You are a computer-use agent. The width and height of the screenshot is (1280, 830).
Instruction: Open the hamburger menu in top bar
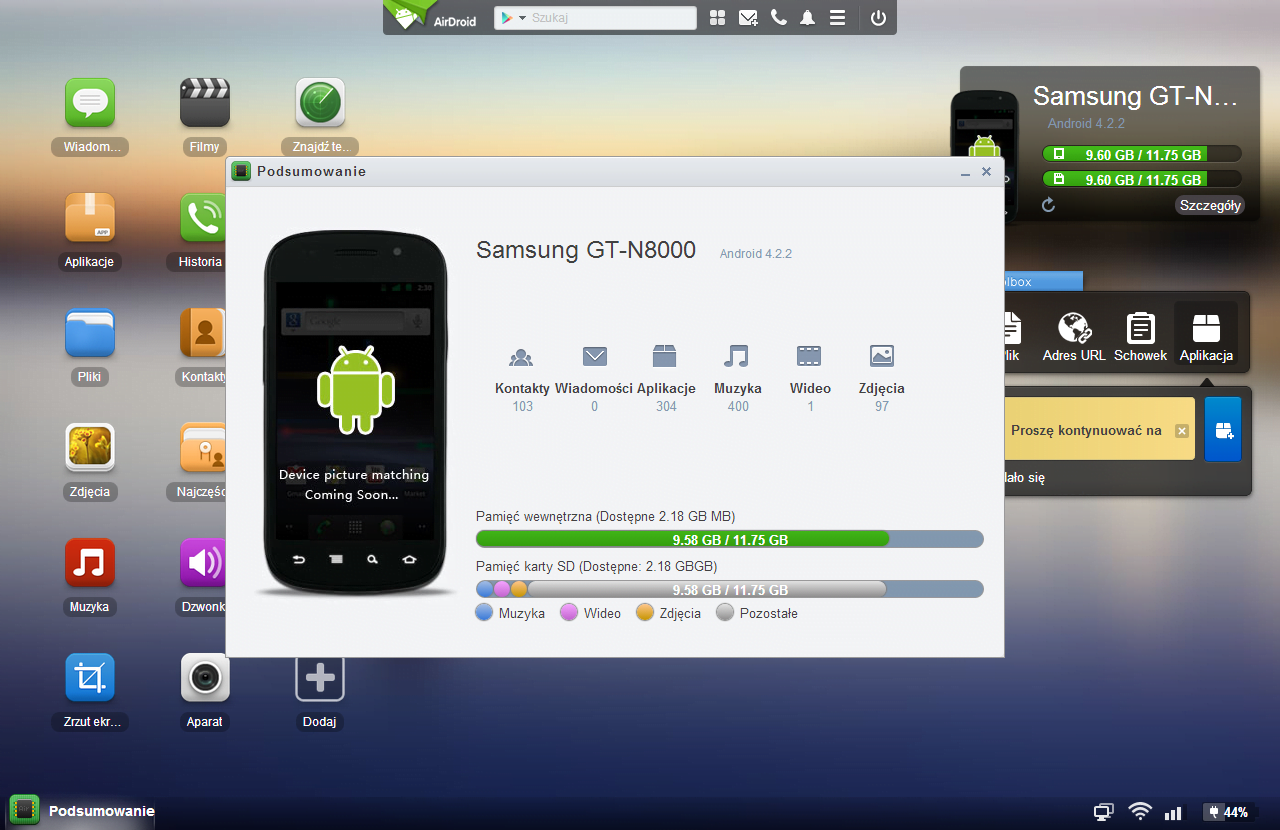838,18
